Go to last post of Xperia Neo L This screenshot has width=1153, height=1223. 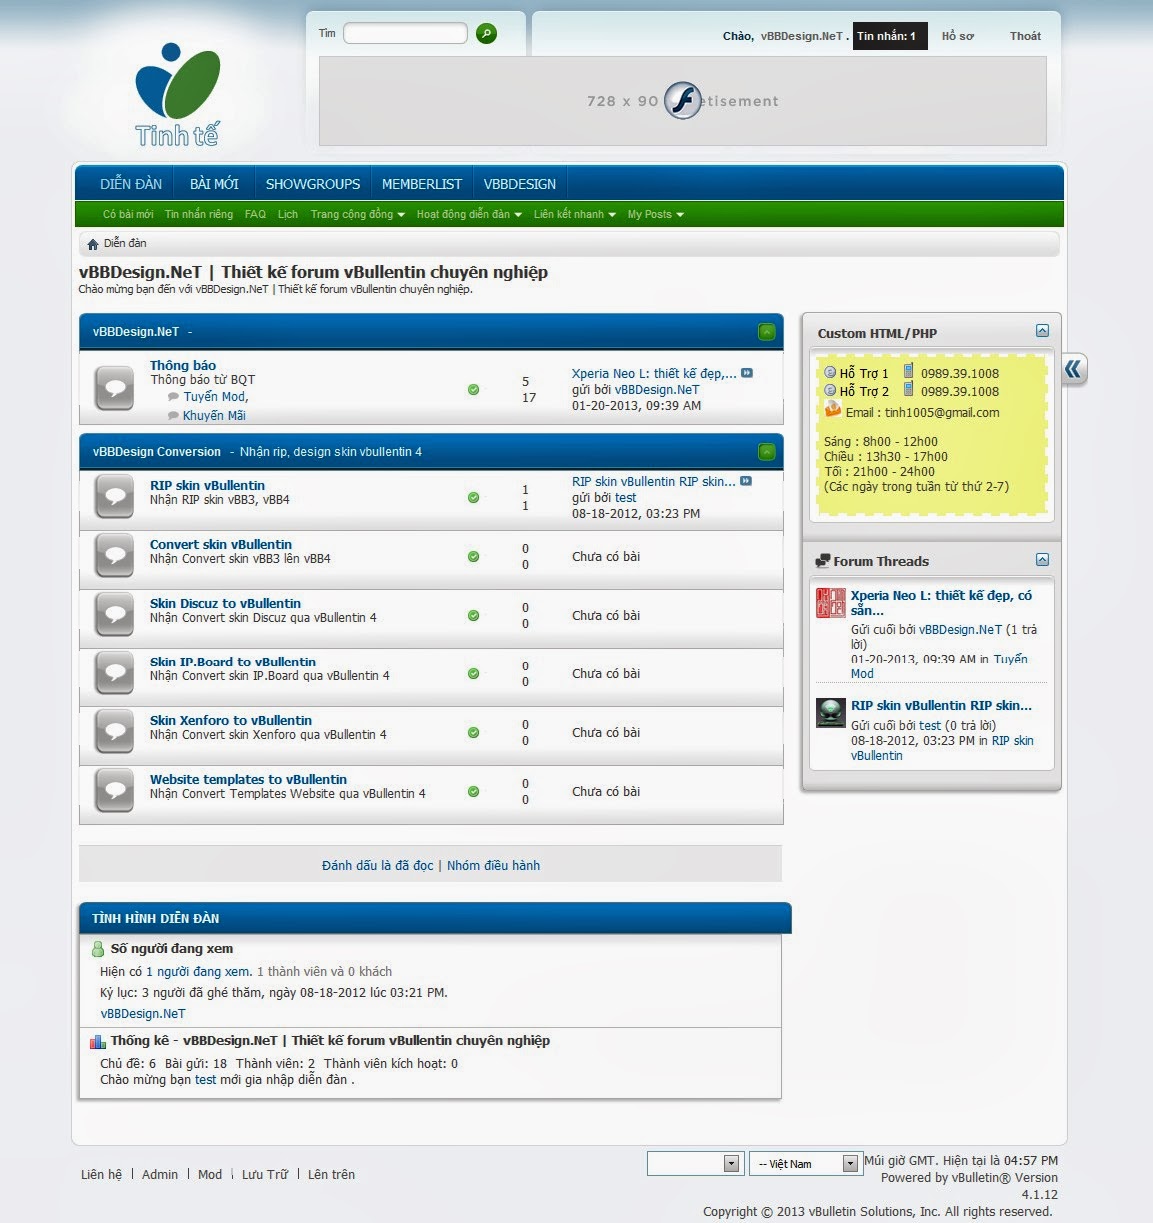click(x=747, y=373)
